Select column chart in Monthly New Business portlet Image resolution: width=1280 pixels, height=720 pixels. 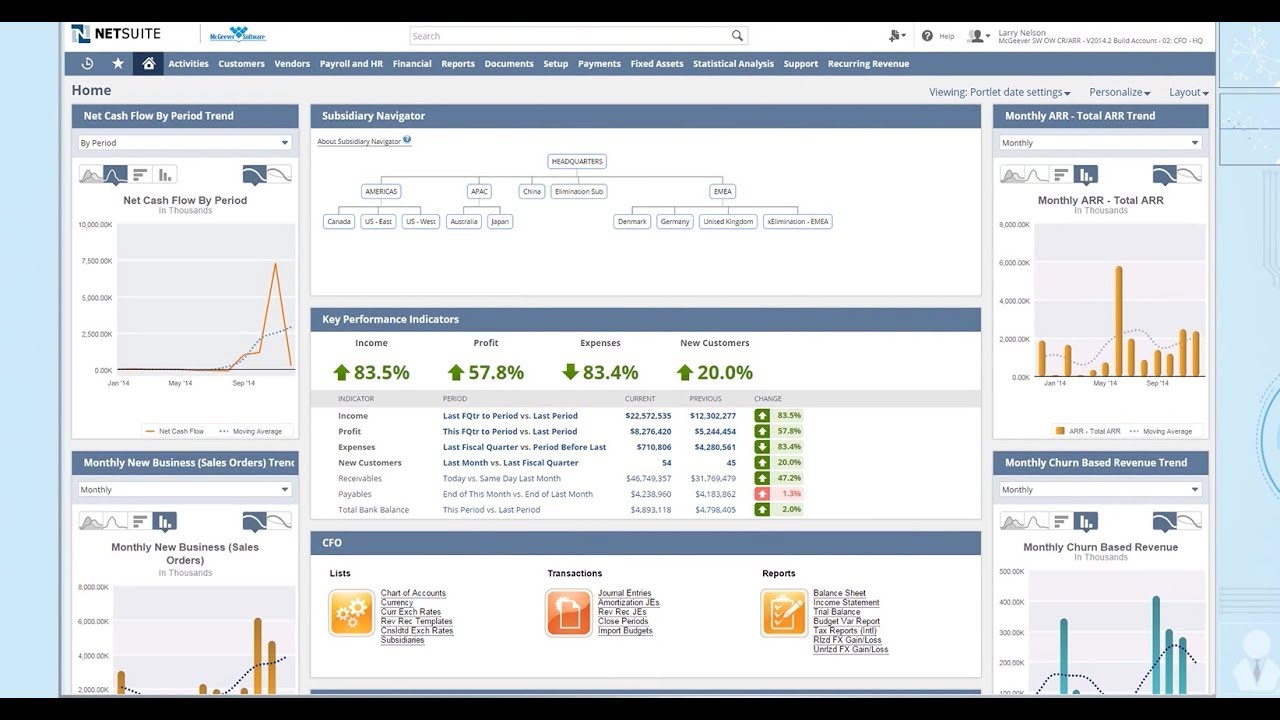pyautogui.click(x=164, y=522)
